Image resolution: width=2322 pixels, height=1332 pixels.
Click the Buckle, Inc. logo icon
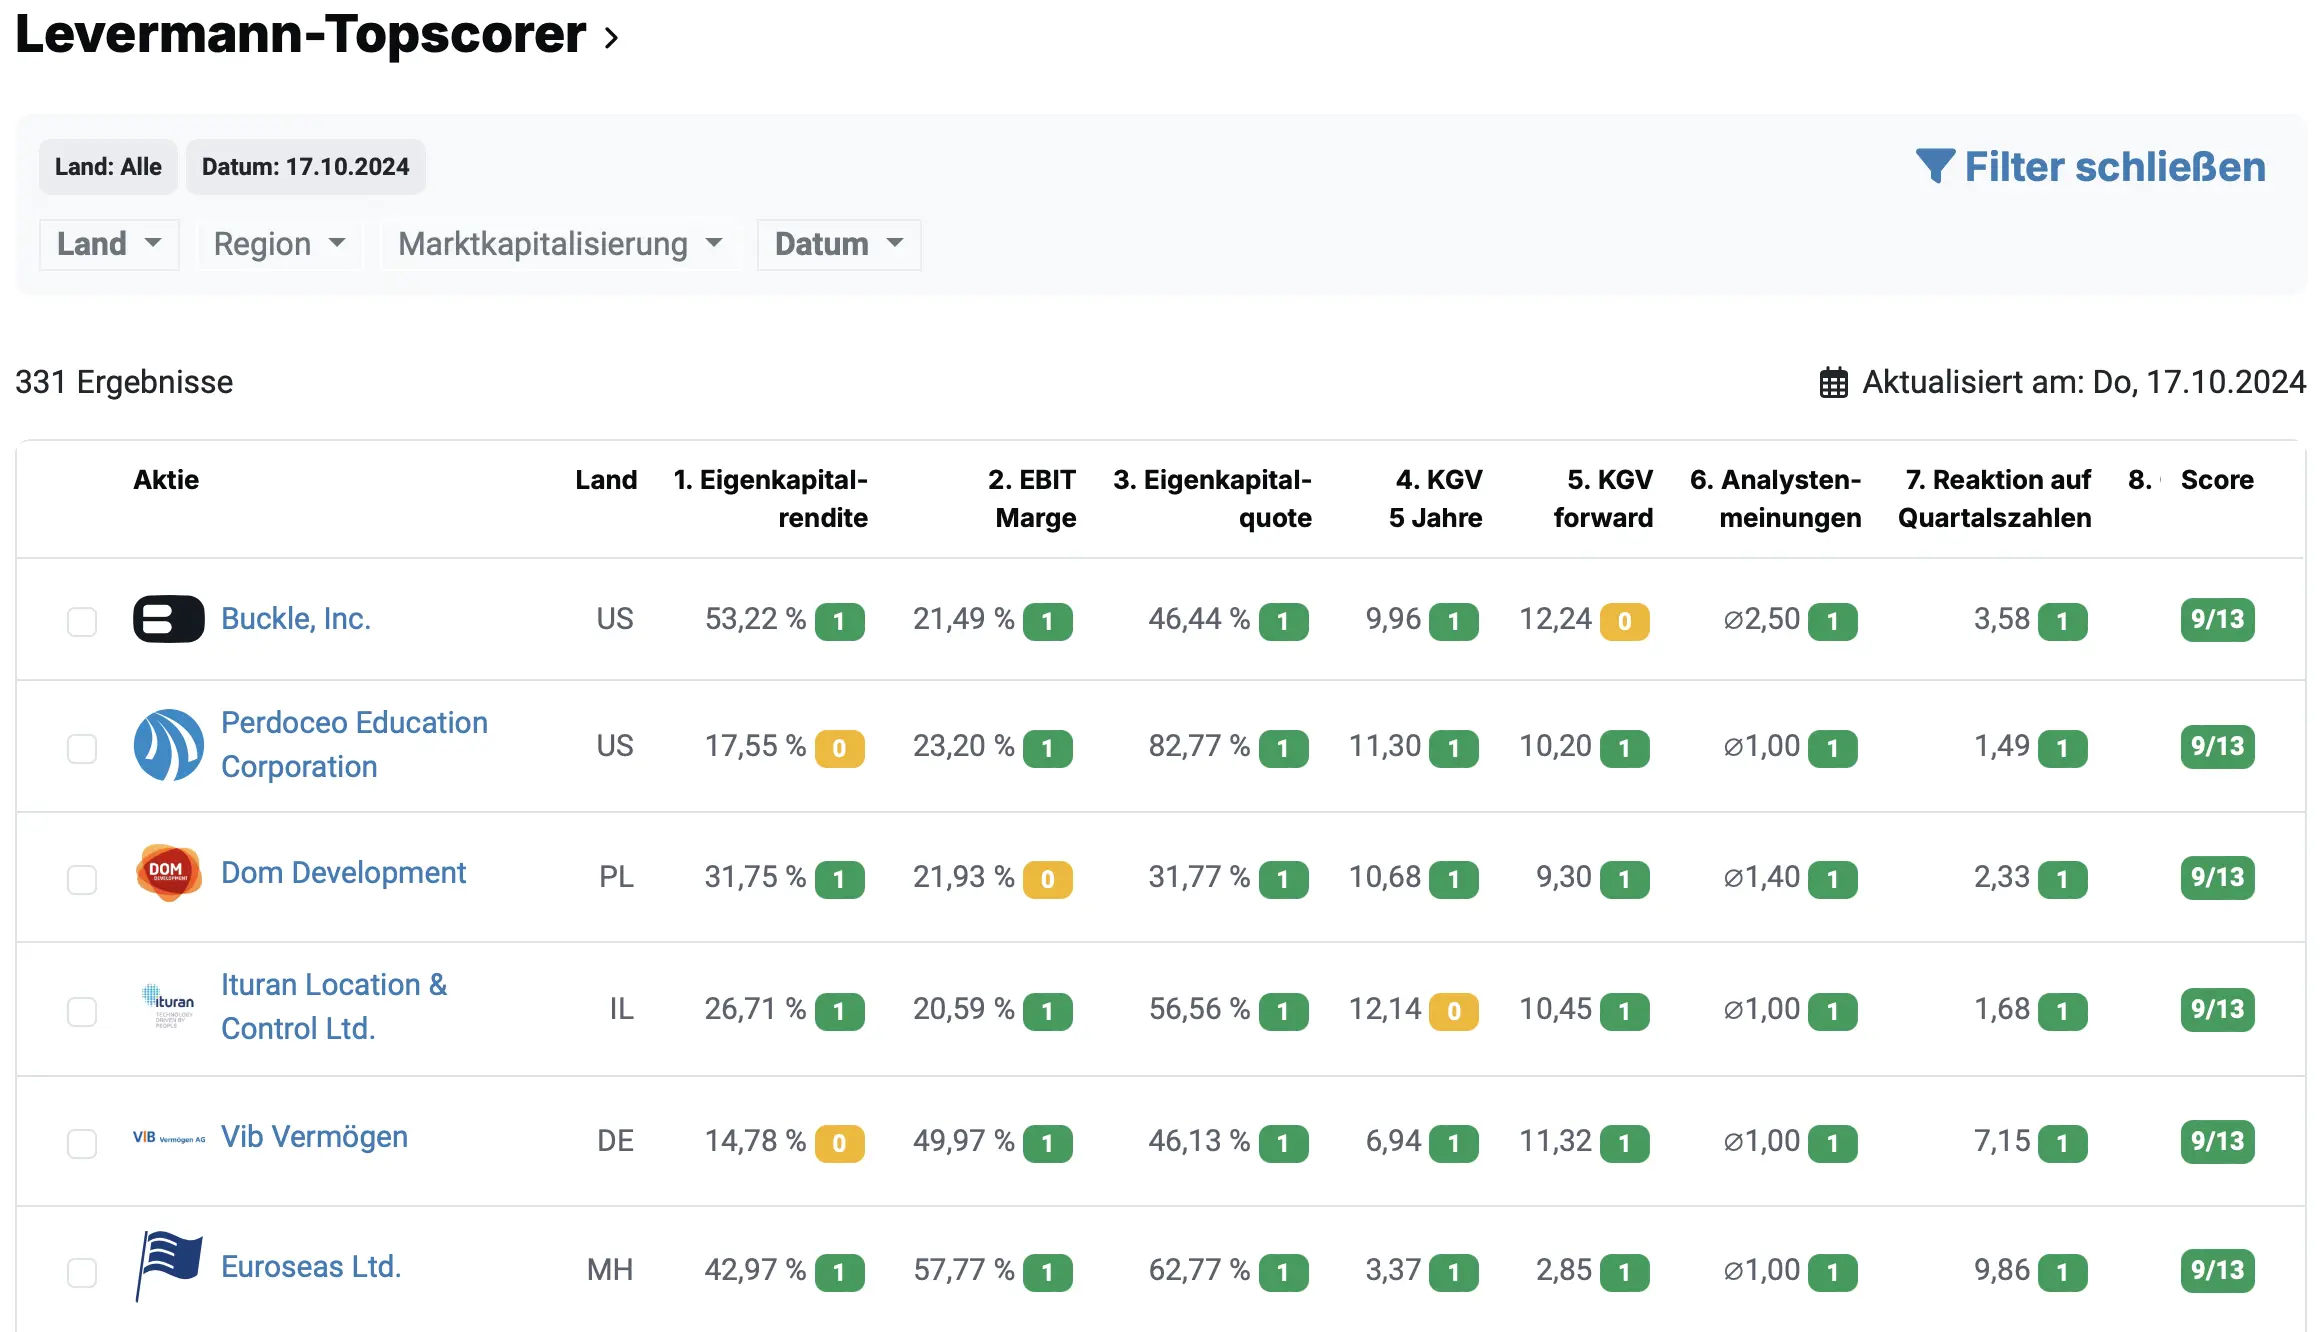click(168, 619)
